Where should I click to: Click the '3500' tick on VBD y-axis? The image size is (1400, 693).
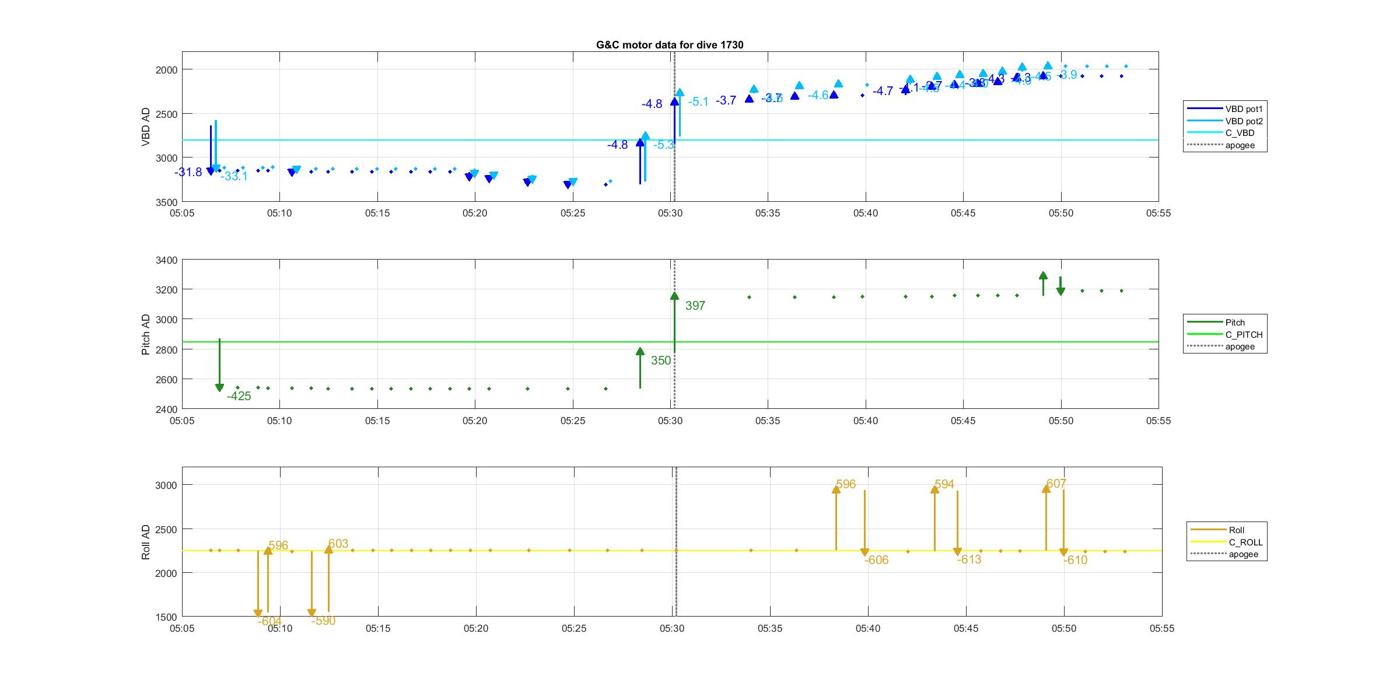click(166, 202)
